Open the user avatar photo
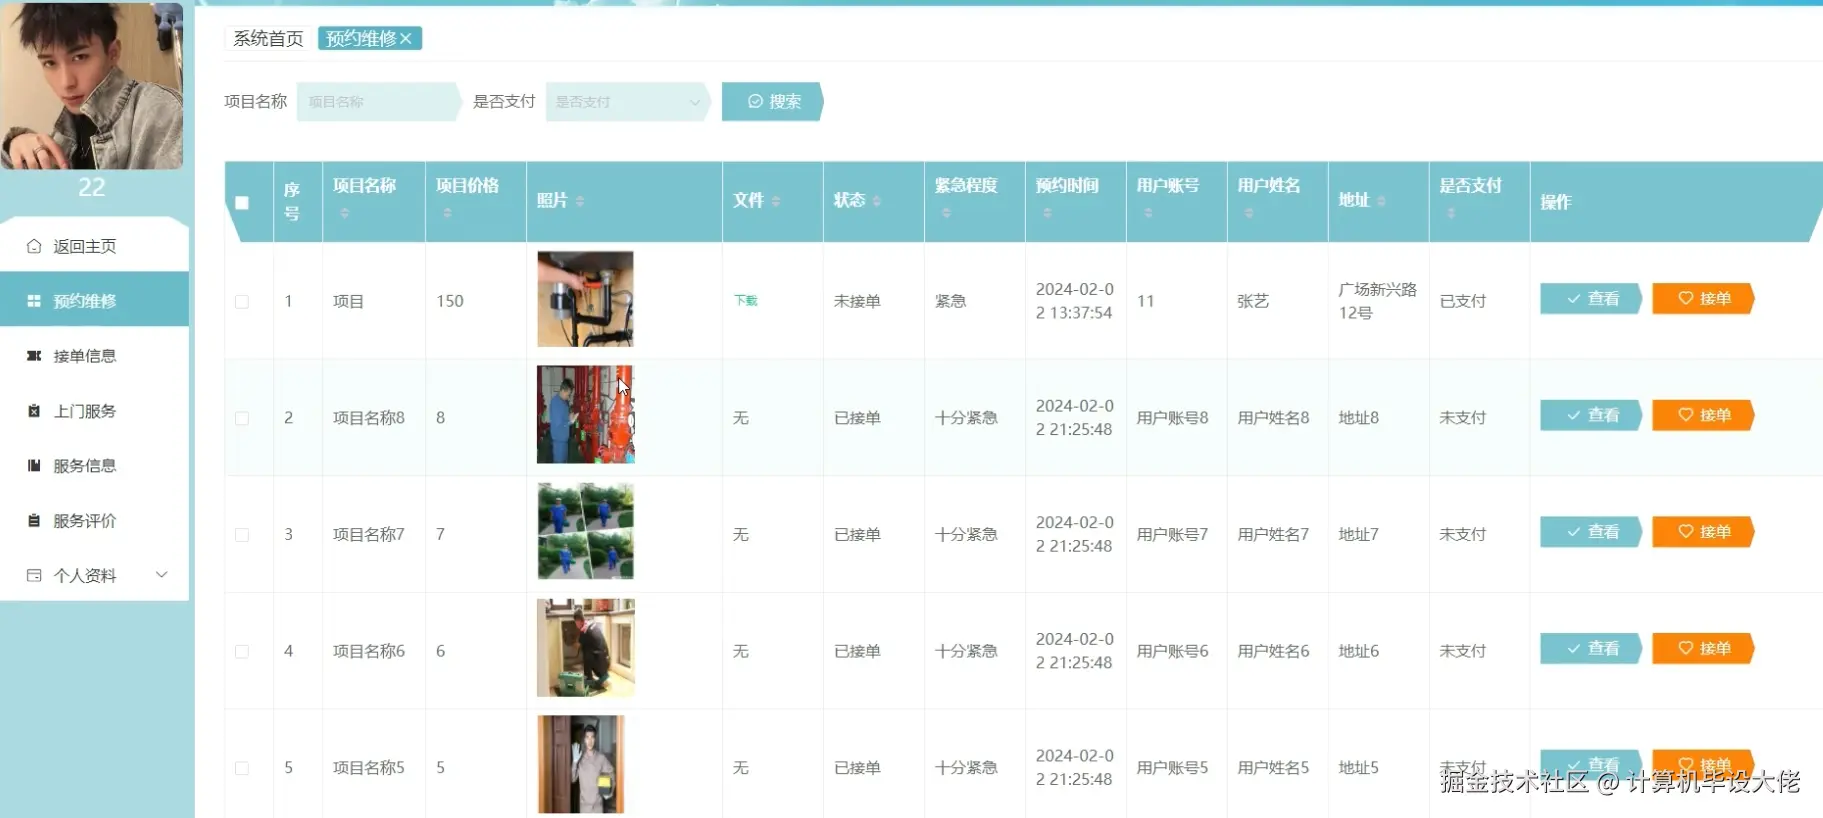Screen dimensions: 1823x818 (x=91, y=86)
